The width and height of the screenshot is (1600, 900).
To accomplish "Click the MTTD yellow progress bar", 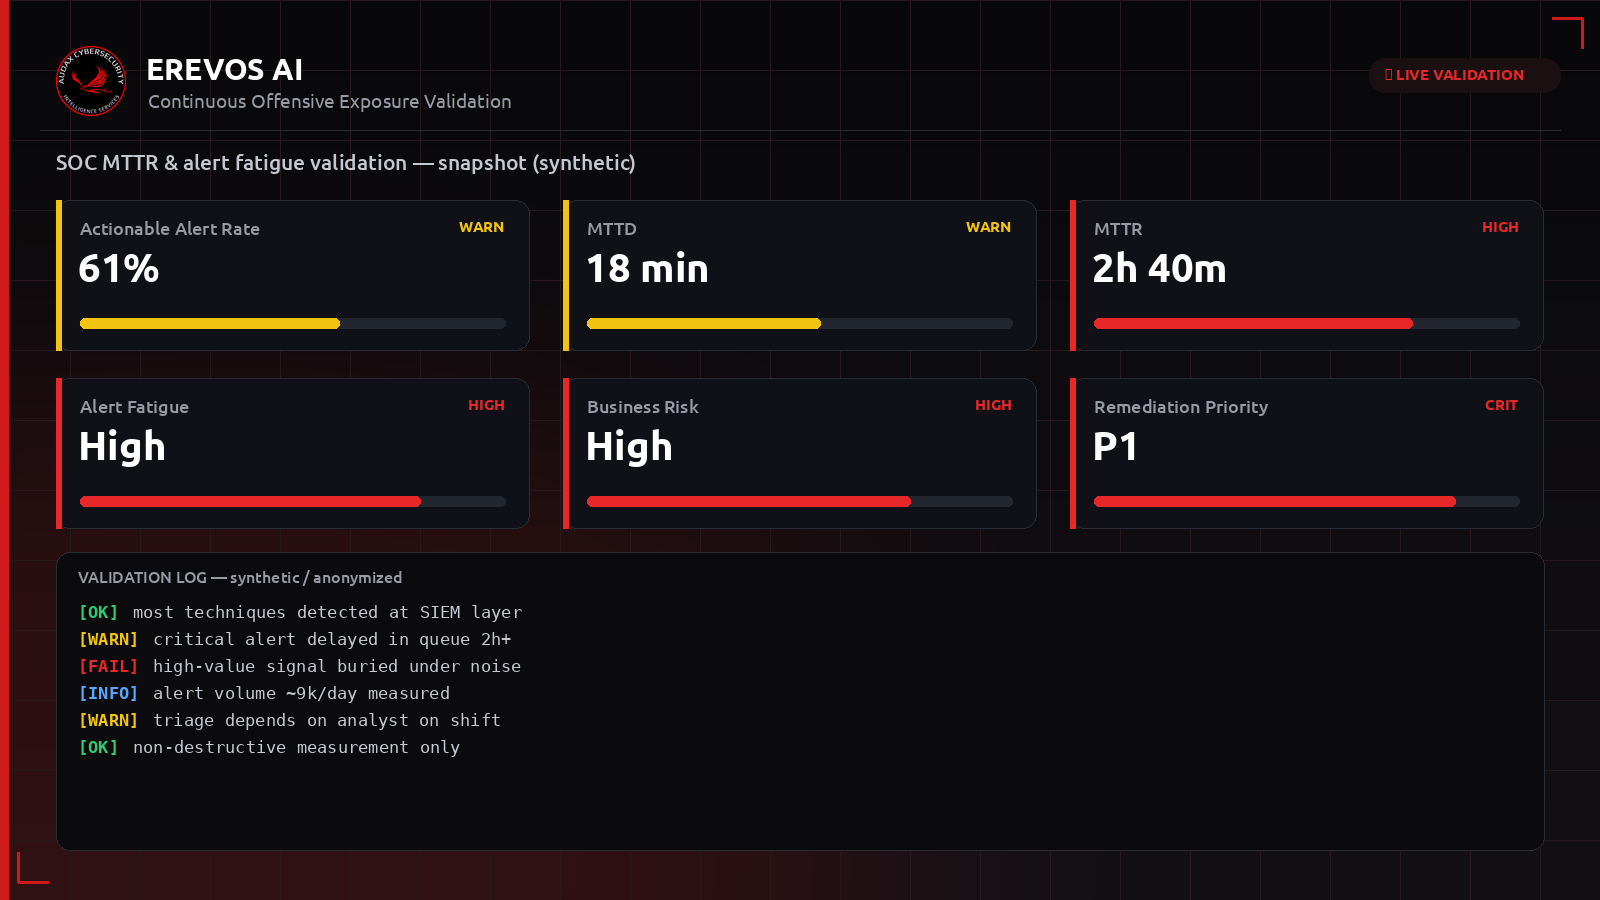I will (x=800, y=323).
